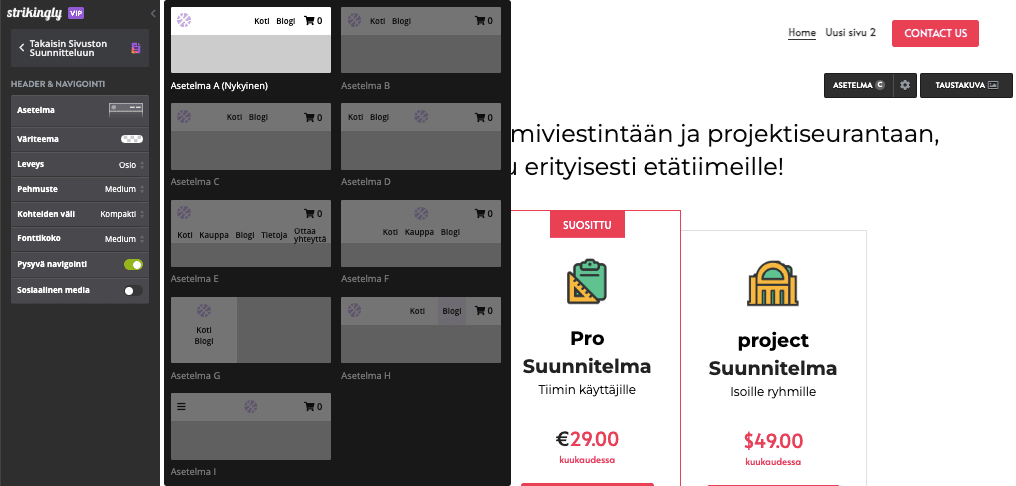
Task: Collapse the left sidebar with the chevron
Action: [153, 14]
